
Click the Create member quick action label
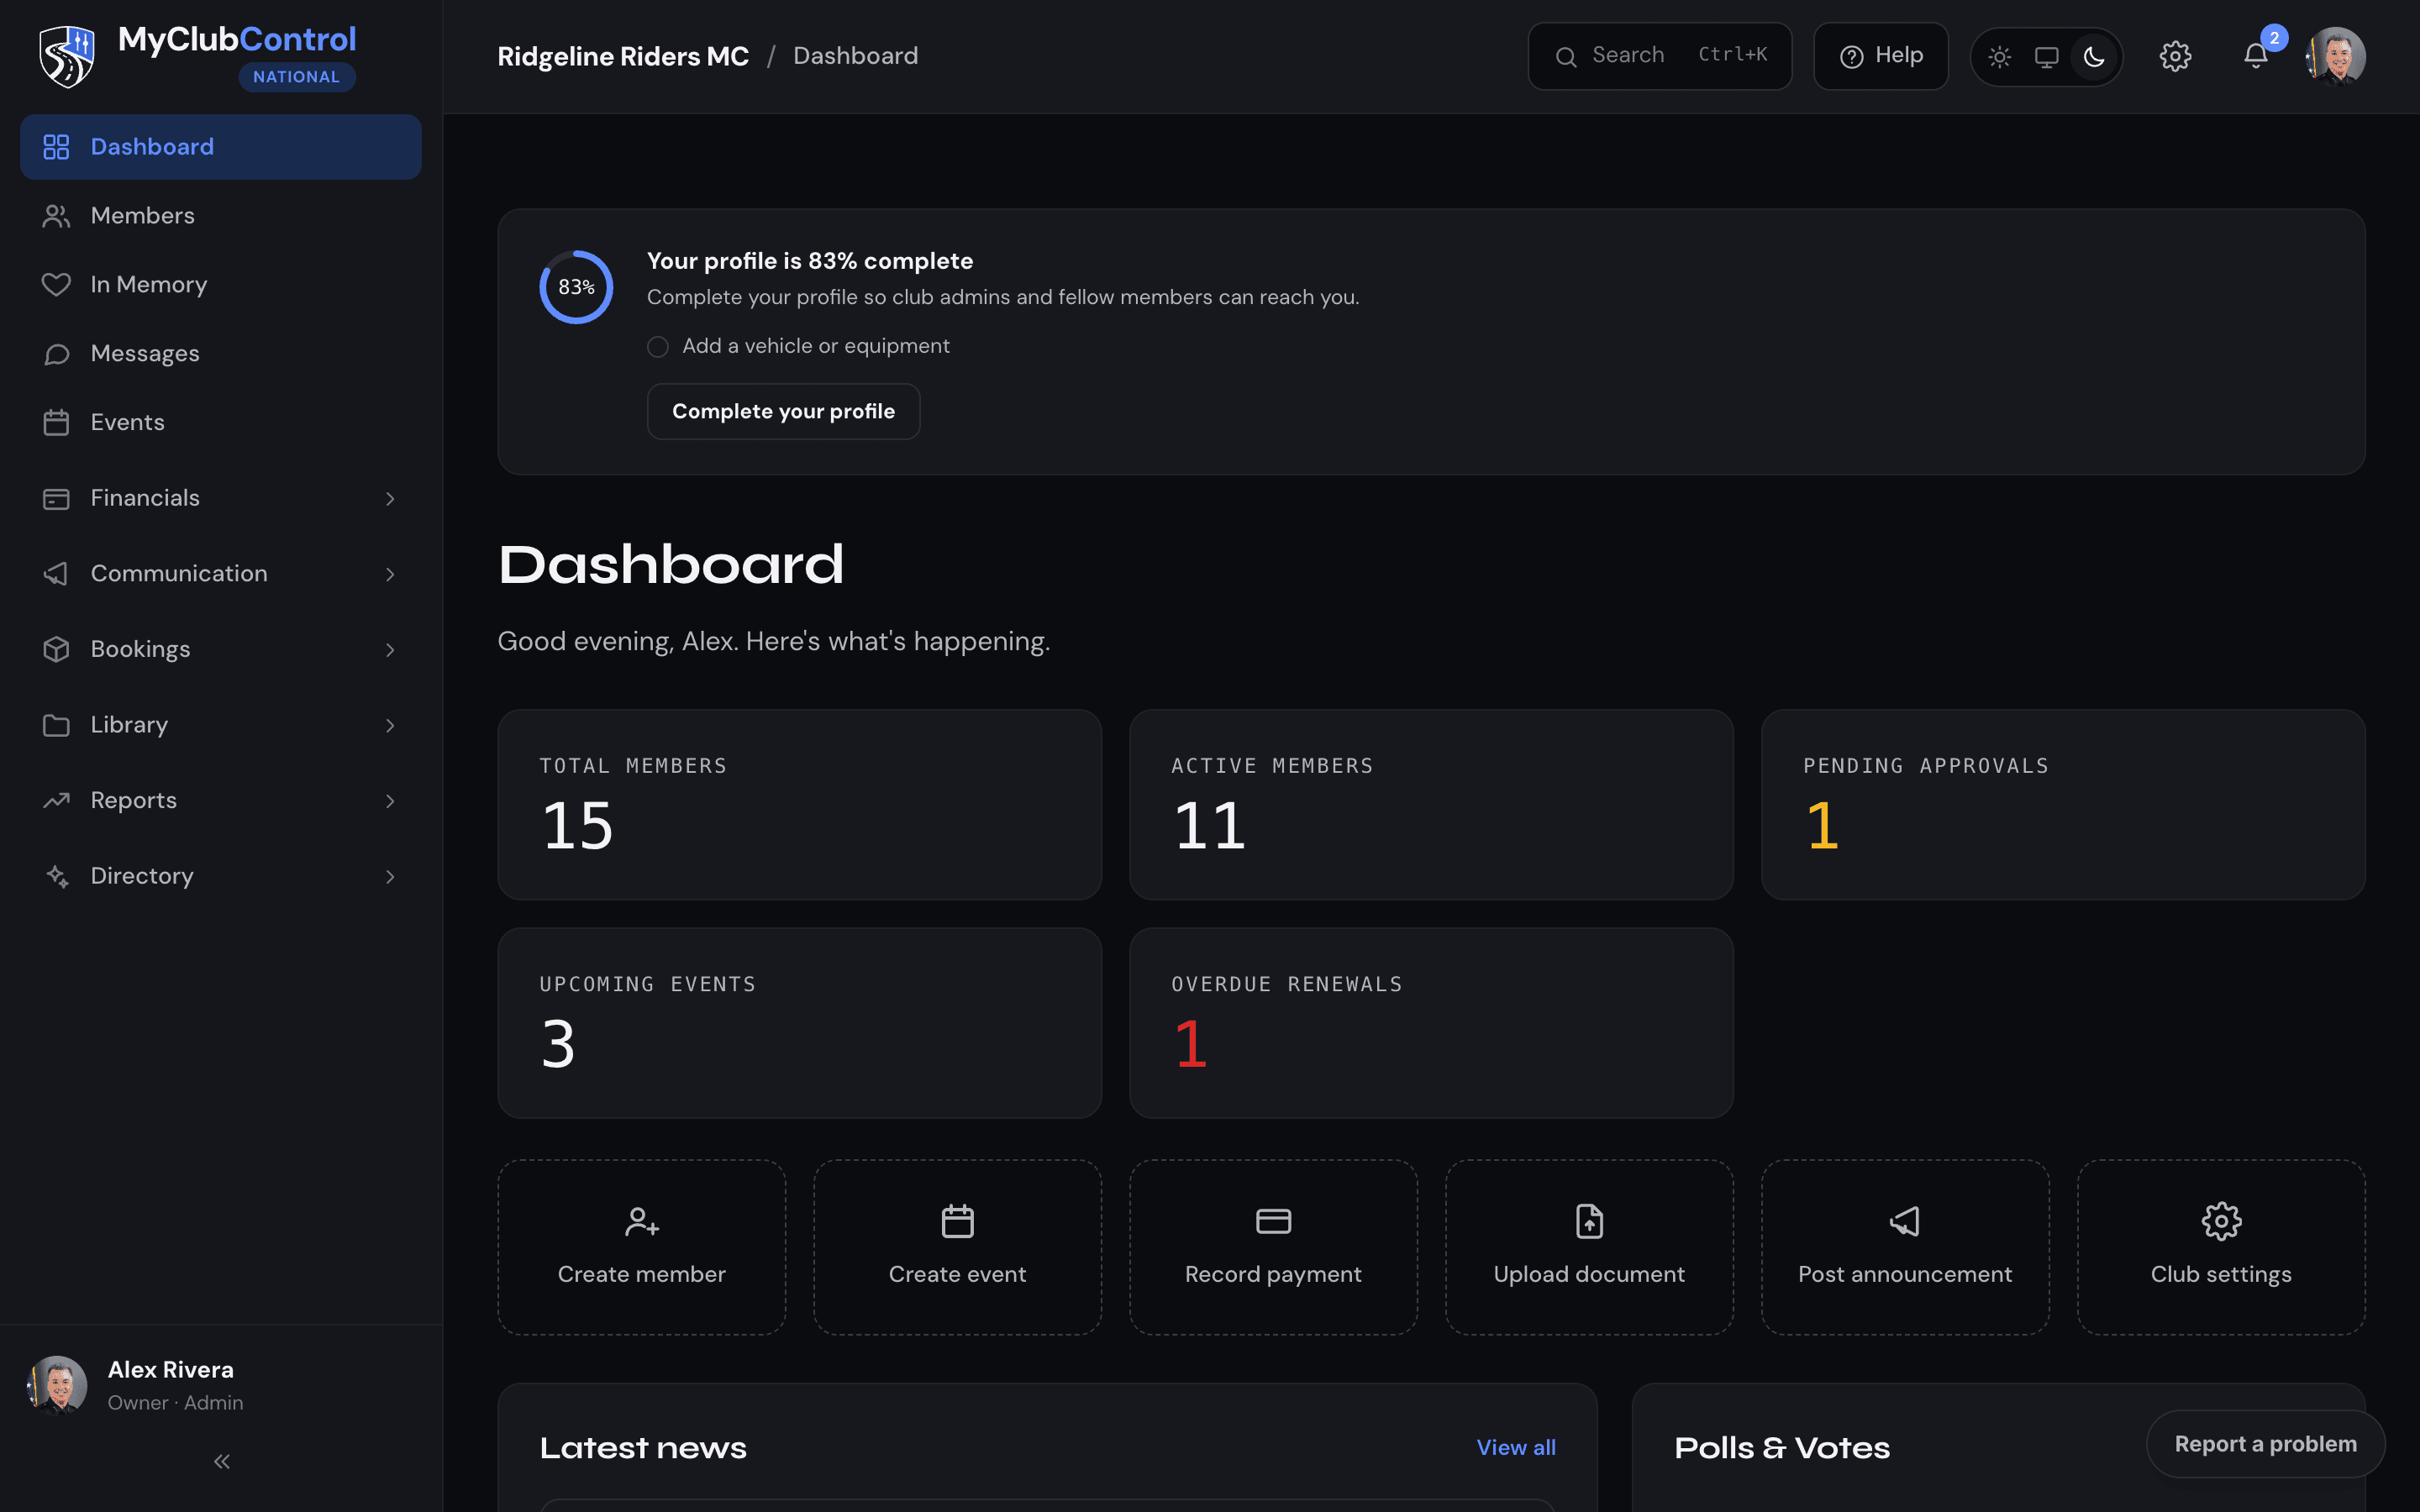point(642,1274)
